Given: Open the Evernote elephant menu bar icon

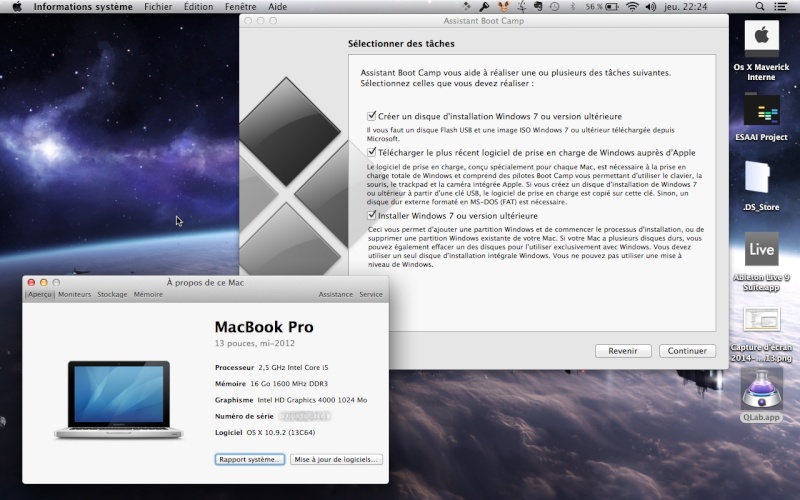Looking at the screenshot, I should pyautogui.click(x=538, y=7).
